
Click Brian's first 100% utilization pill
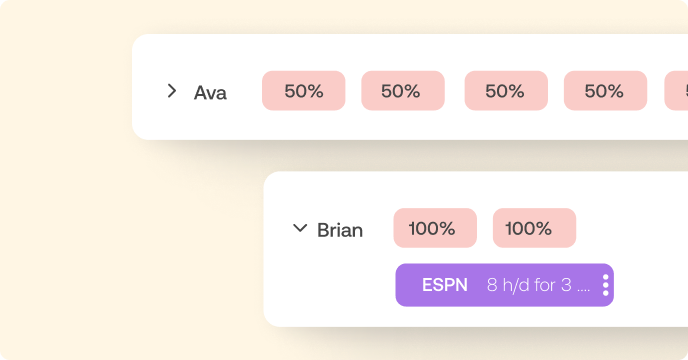pyautogui.click(x=435, y=228)
